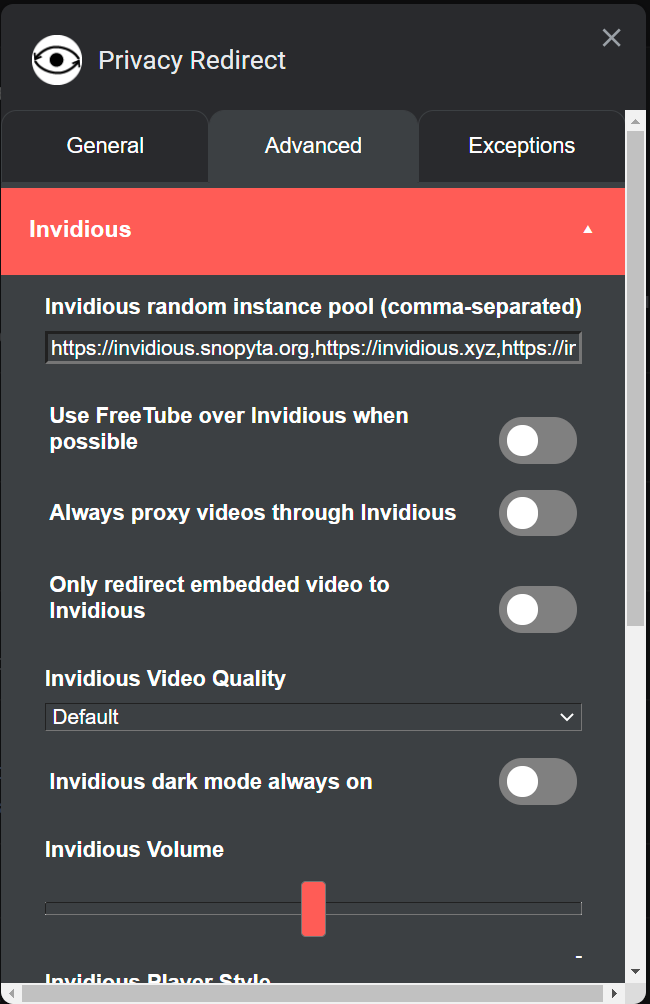The width and height of the screenshot is (650, 1004).
Task: Click the Invidious Volume slider handle
Action: pos(313,908)
